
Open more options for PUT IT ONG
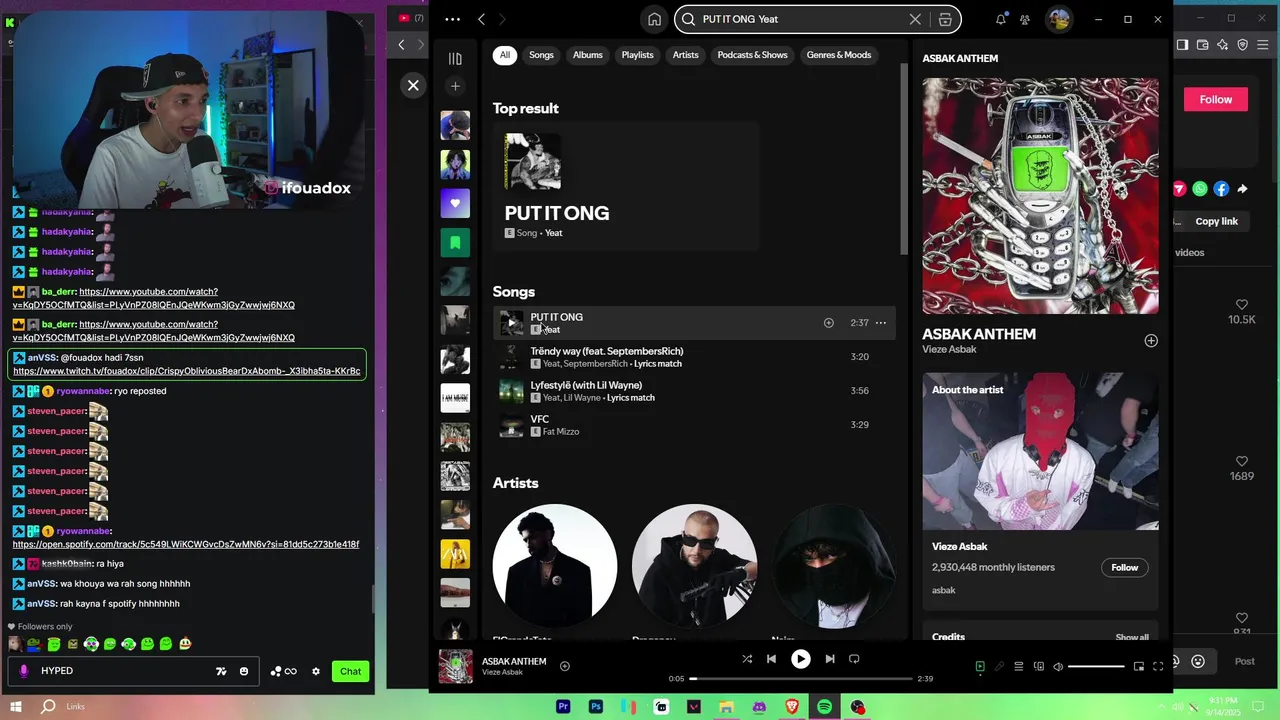(x=880, y=323)
